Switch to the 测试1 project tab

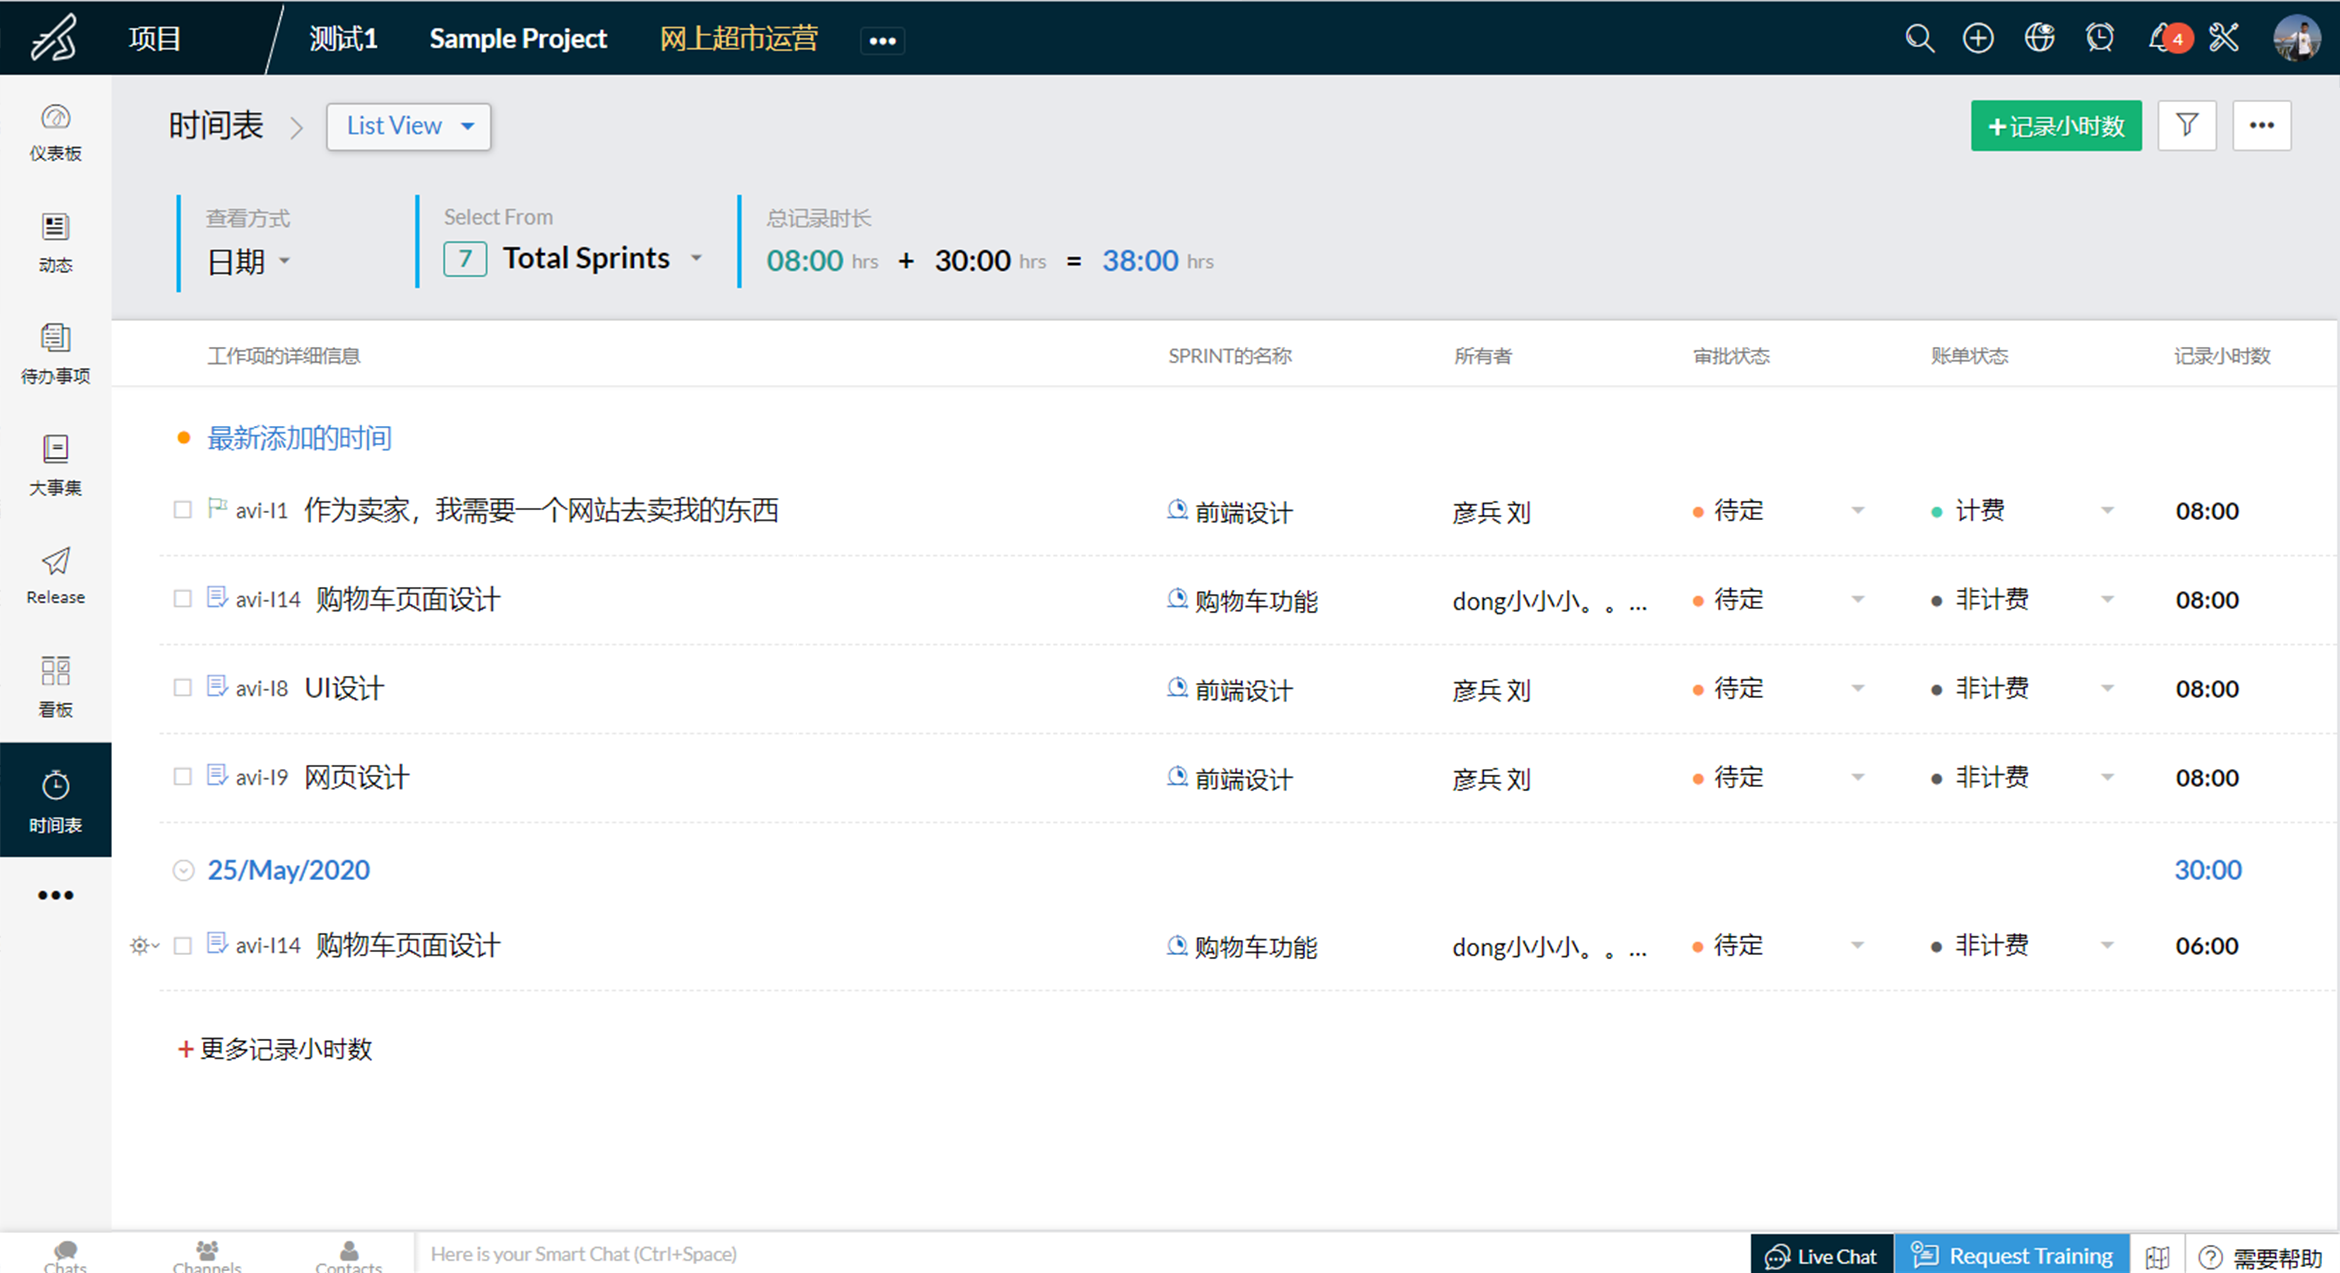tap(343, 38)
